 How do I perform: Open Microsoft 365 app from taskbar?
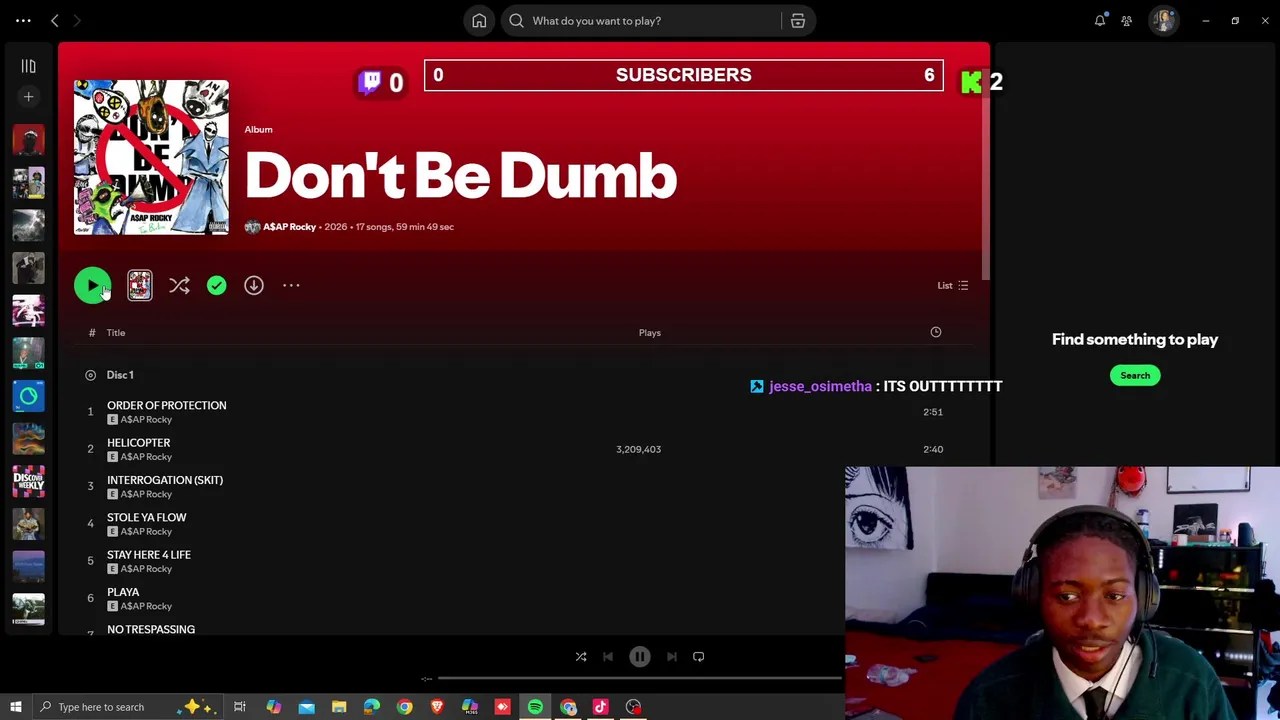coord(470,707)
